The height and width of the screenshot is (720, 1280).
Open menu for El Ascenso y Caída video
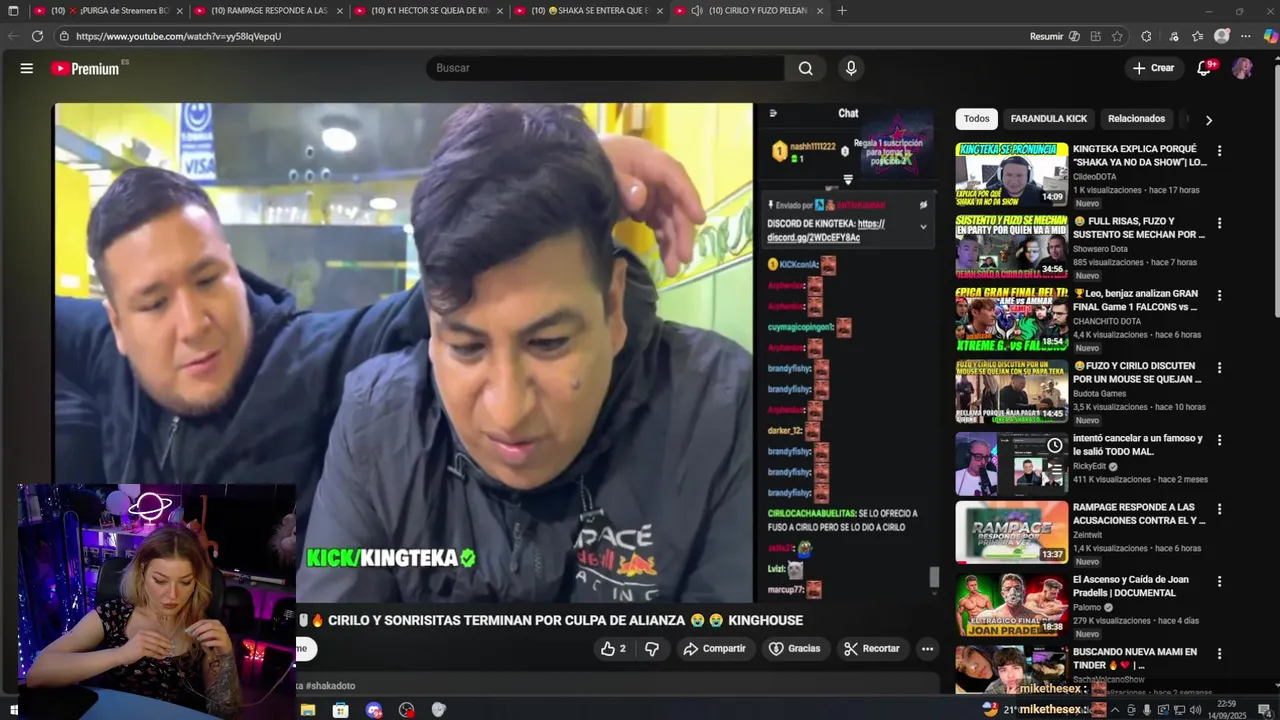(x=1219, y=581)
